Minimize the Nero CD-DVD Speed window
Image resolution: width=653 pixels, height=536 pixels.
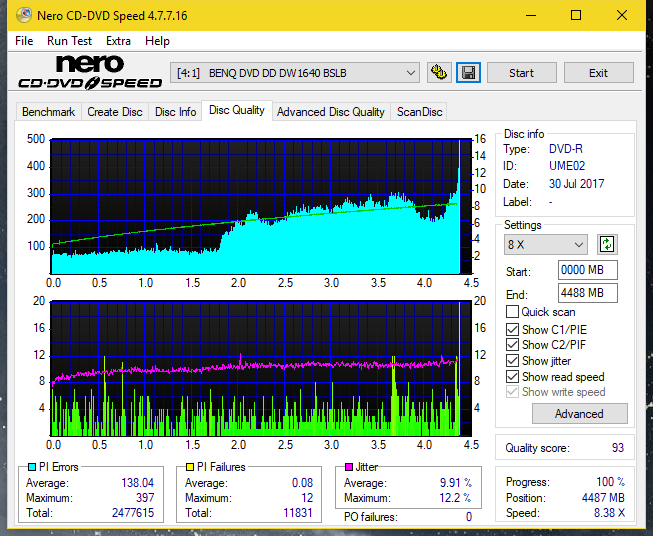(x=531, y=15)
